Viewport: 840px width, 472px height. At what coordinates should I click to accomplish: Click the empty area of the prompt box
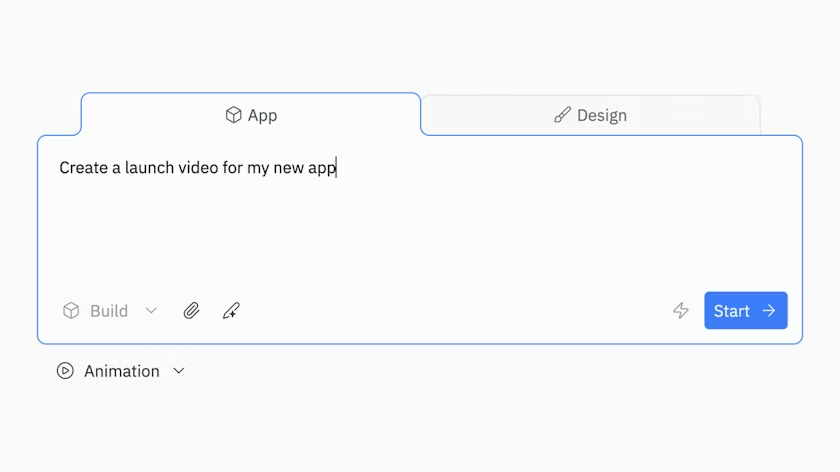pos(420,235)
